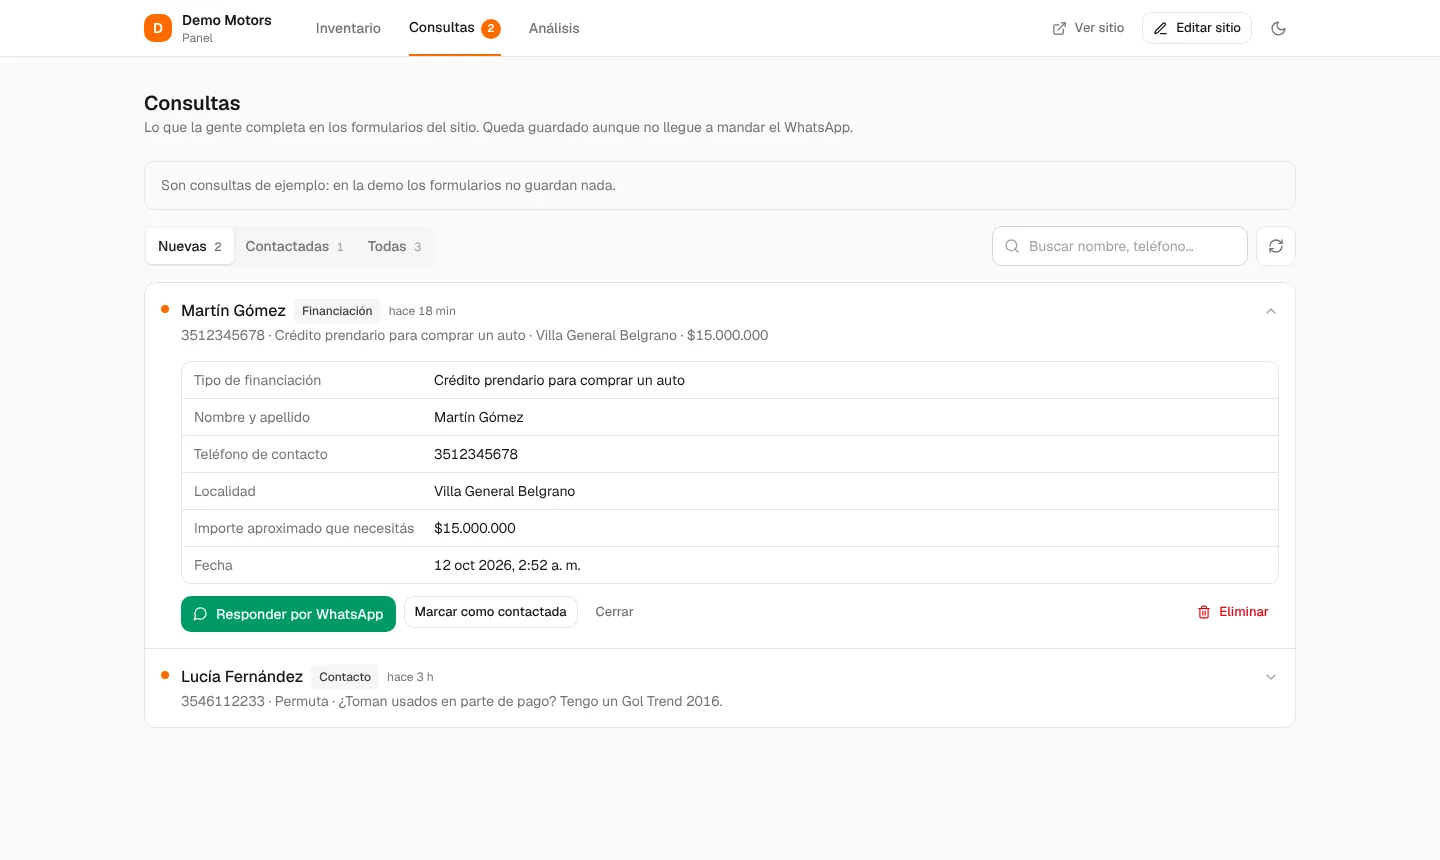Click the Villa General Belgrano table value
Screen dimensions: 1440x860
pyautogui.click(x=504, y=491)
